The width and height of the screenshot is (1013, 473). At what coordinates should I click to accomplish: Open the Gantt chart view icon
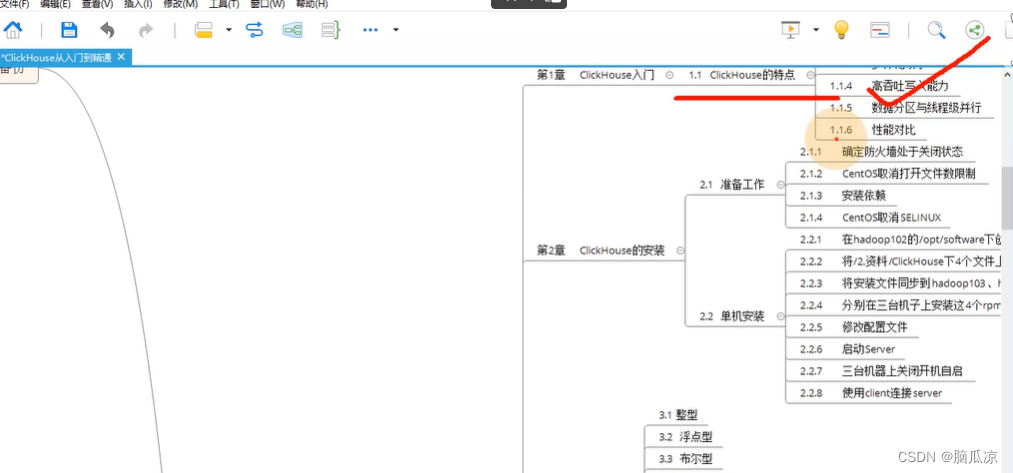coord(879,30)
